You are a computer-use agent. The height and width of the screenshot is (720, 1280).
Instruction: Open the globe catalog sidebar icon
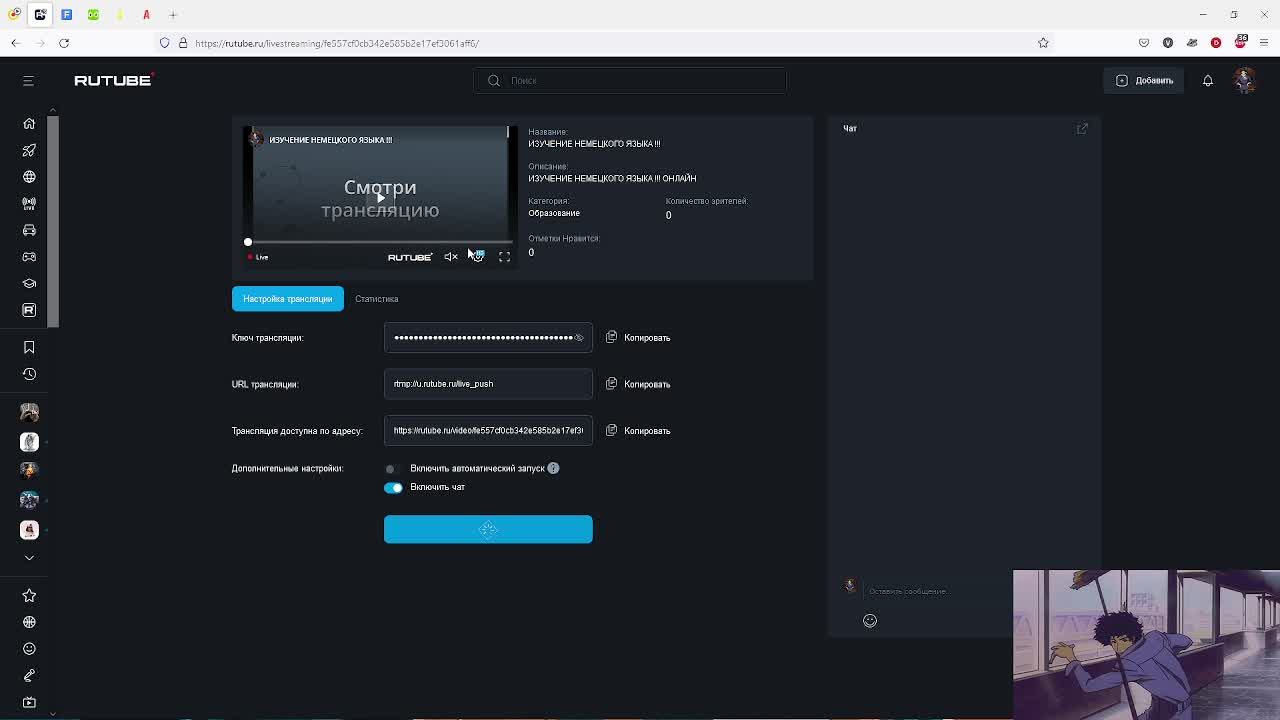tap(29, 177)
